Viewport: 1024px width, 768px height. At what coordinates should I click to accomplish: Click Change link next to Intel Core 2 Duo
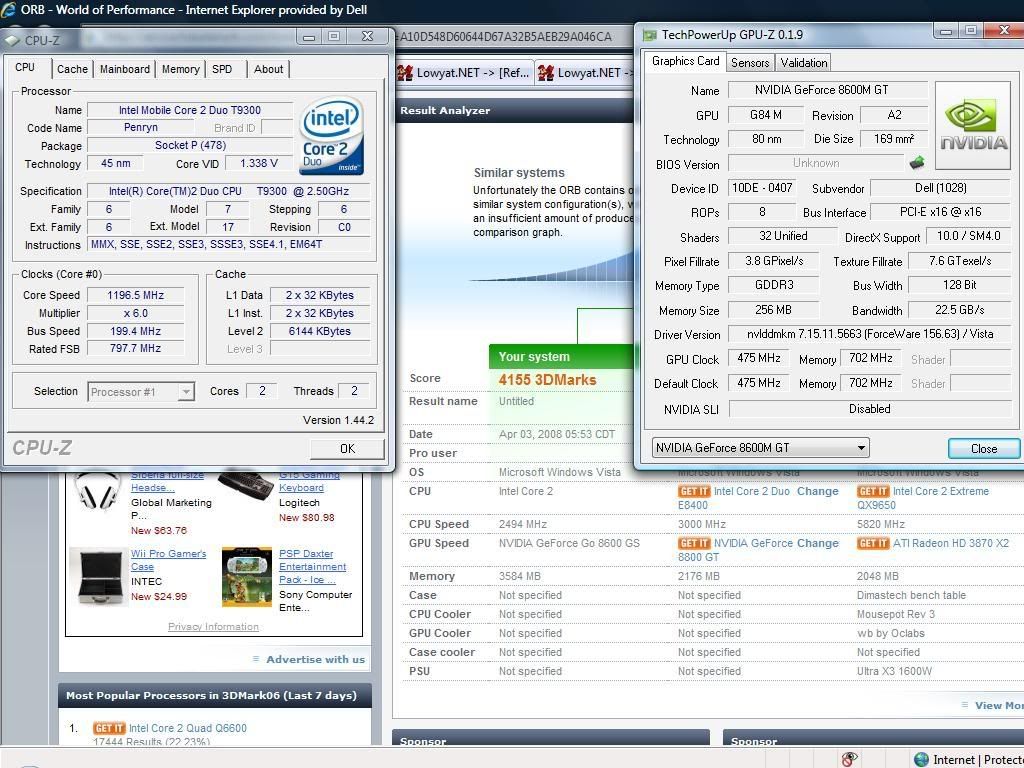(818, 492)
